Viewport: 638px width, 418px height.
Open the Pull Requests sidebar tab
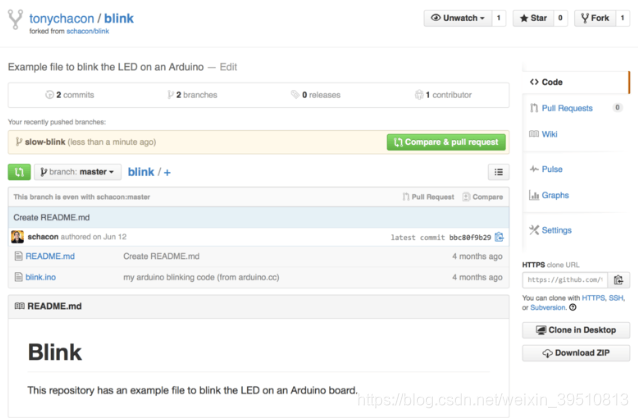click(x=567, y=108)
